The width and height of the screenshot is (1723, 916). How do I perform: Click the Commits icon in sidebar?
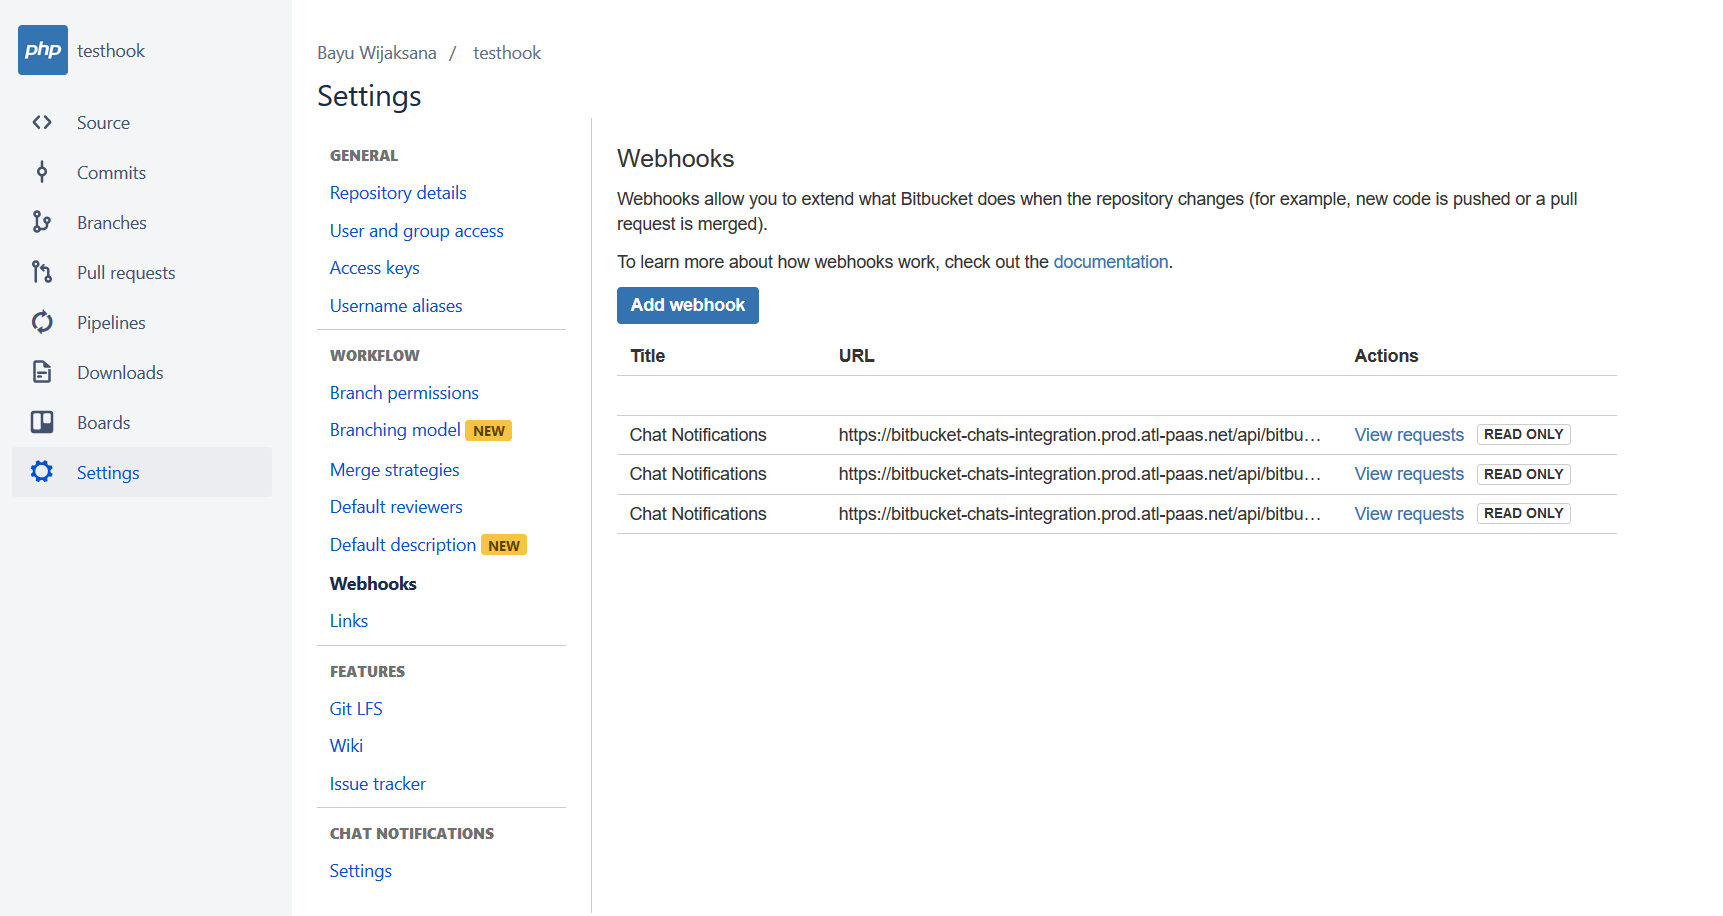pos(42,172)
